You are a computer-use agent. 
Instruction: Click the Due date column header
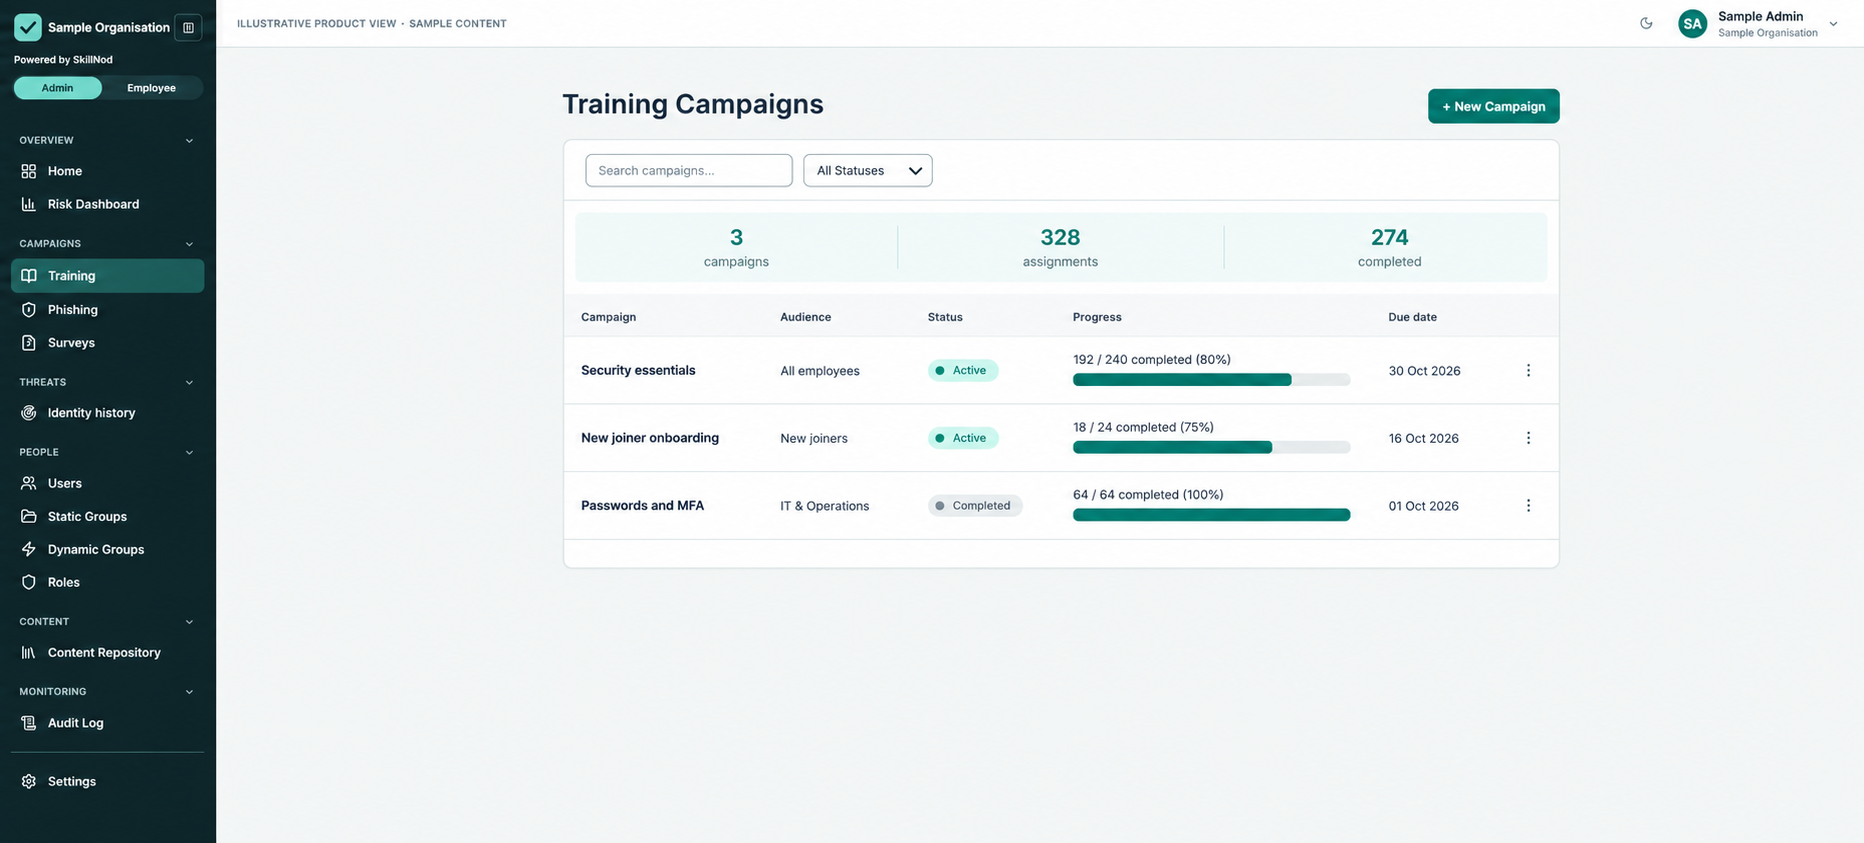(x=1412, y=317)
